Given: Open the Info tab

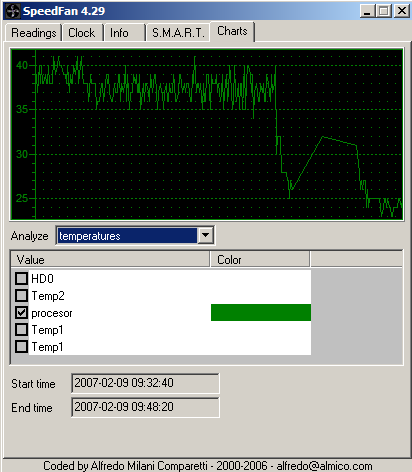Looking at the screenshot, I should 124,33.
